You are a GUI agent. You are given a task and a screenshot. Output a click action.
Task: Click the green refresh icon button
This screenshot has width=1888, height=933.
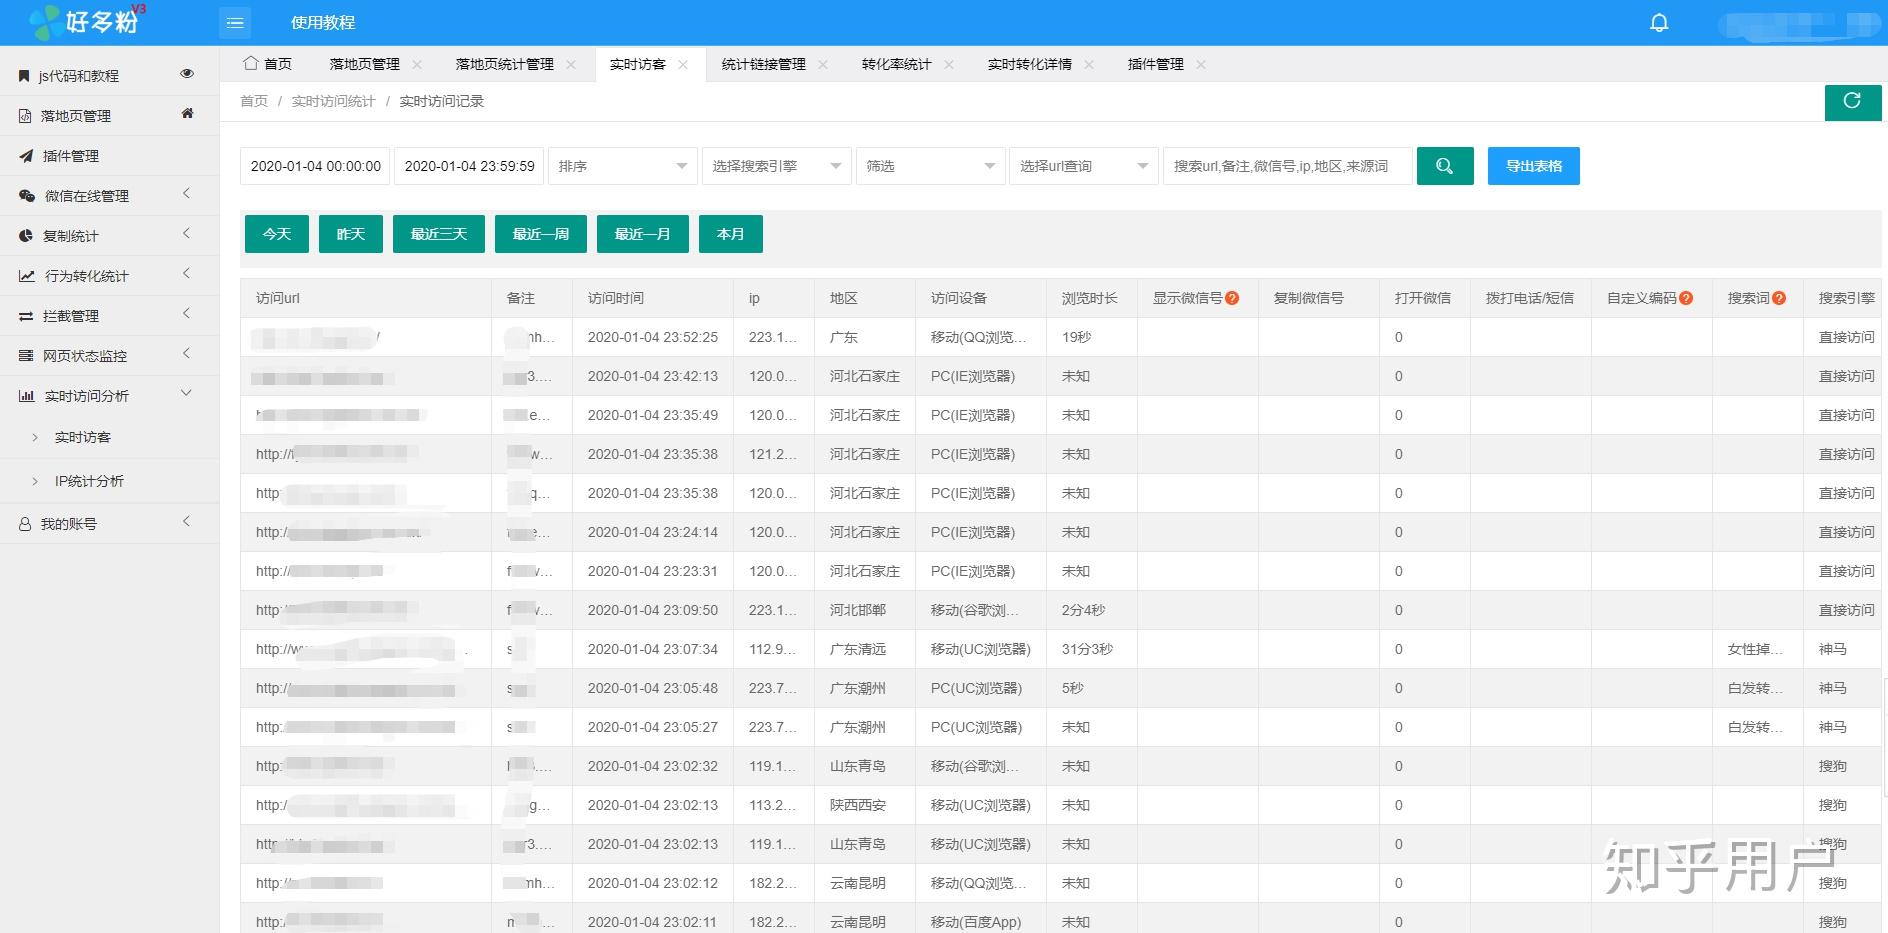coord(1852,101)
